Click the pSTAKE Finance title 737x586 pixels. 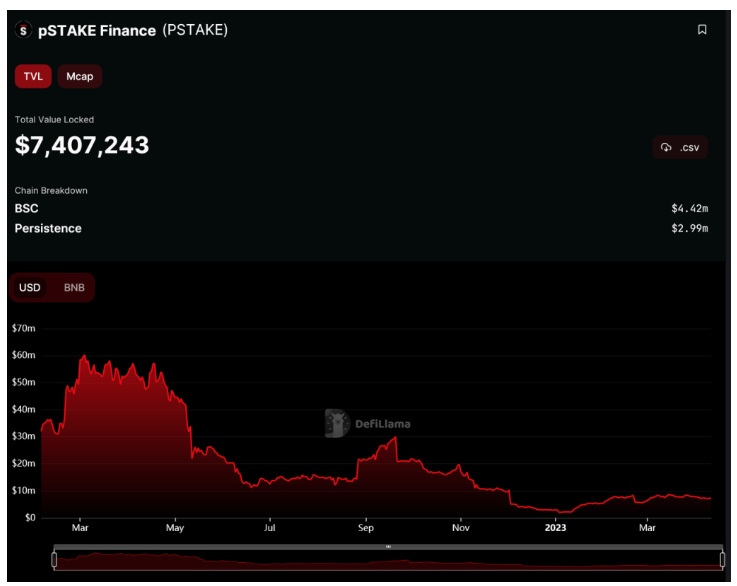tap(97, 31)
